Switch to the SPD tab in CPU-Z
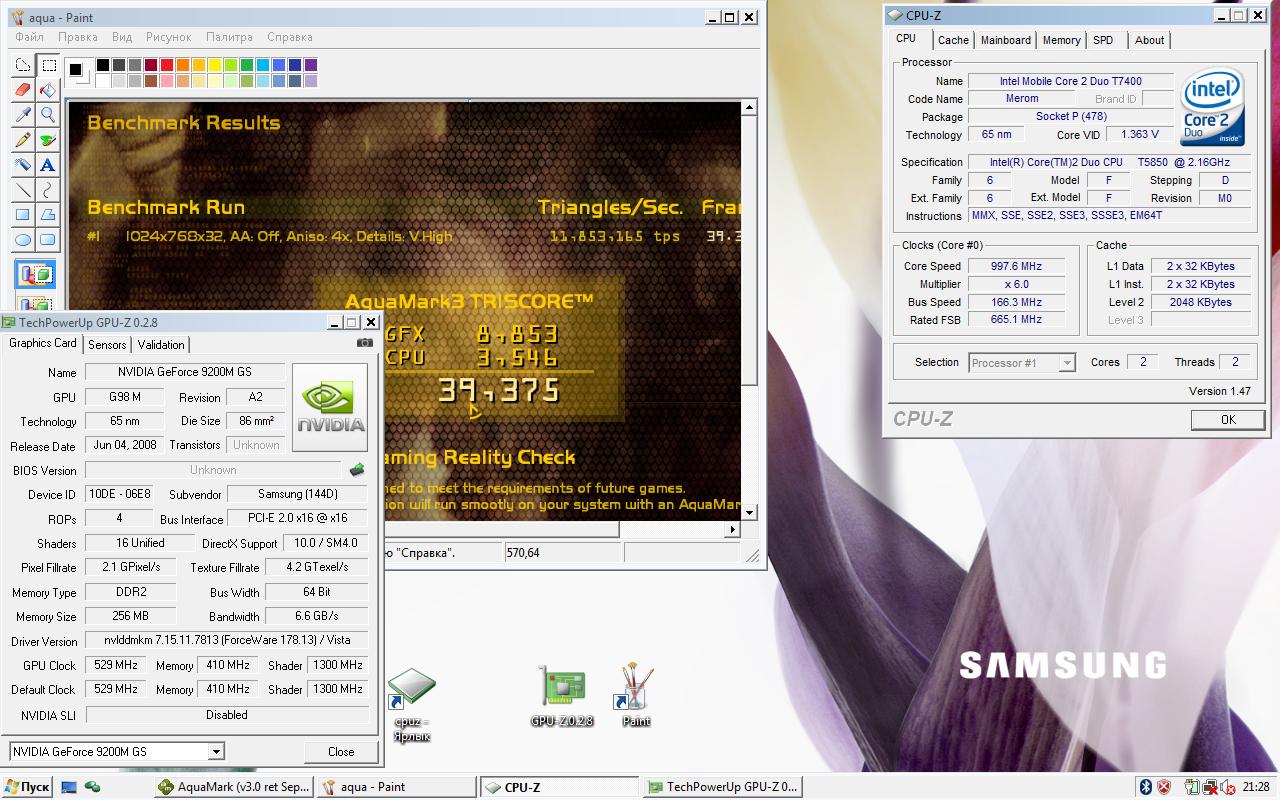Screen dimensions: 1280x800 click(1103, 40)
